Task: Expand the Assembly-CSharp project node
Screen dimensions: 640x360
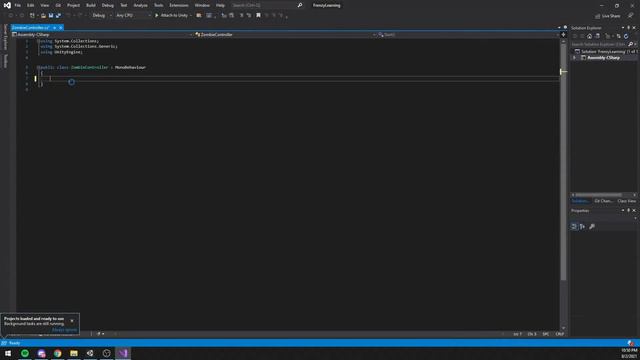Action: coord(574,58)
